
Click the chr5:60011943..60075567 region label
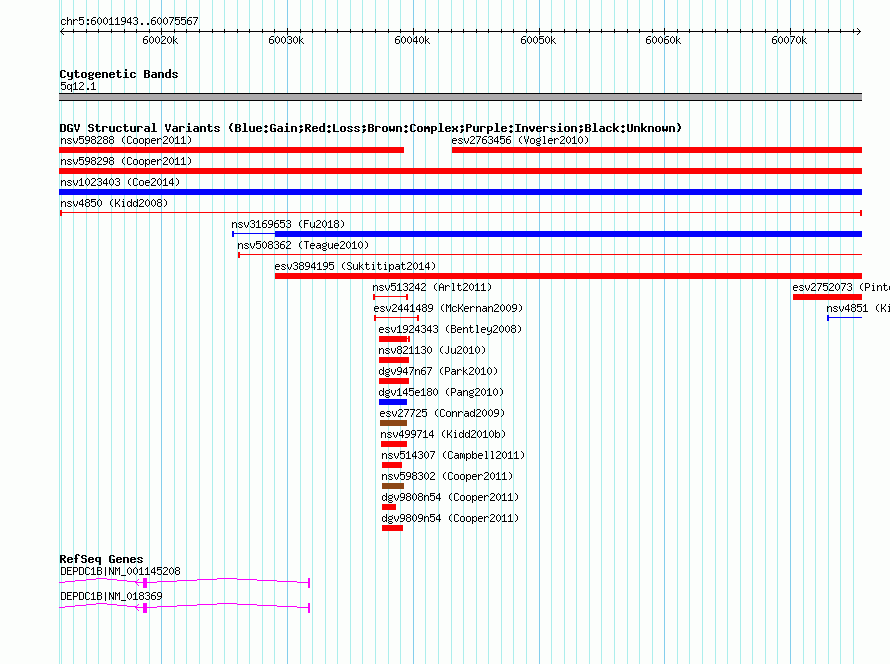pyautogui.click(x=129, y=22)
